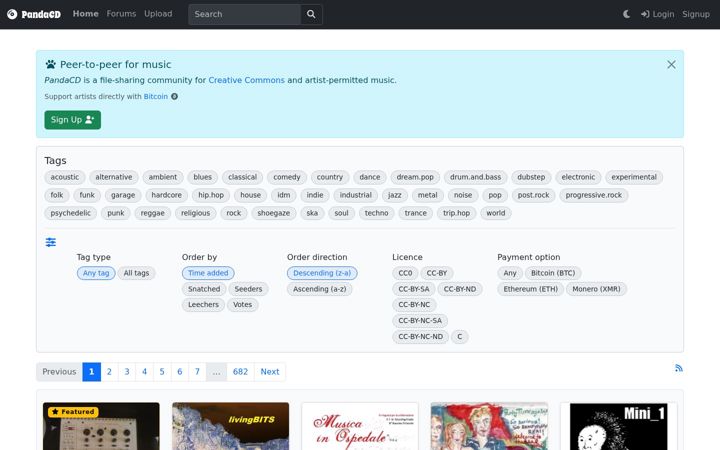720x450 pixels.
Task: Select the ambient tag
Action: click(x=163, y=177)
